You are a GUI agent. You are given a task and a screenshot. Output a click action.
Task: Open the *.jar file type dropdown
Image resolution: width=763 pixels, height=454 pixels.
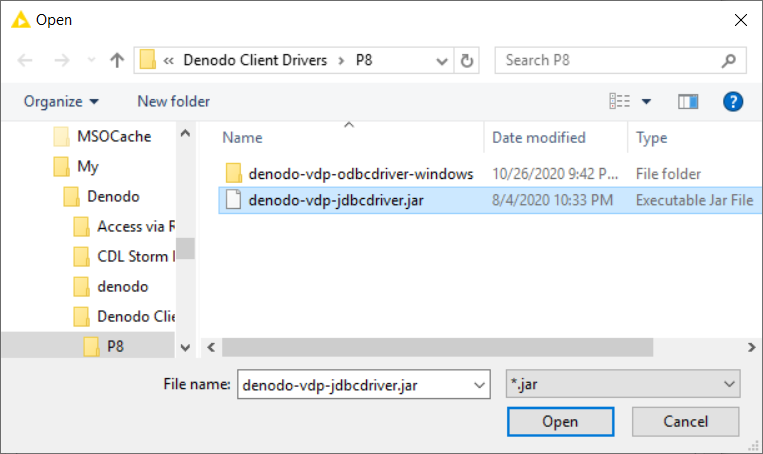(x=623, y=384)
